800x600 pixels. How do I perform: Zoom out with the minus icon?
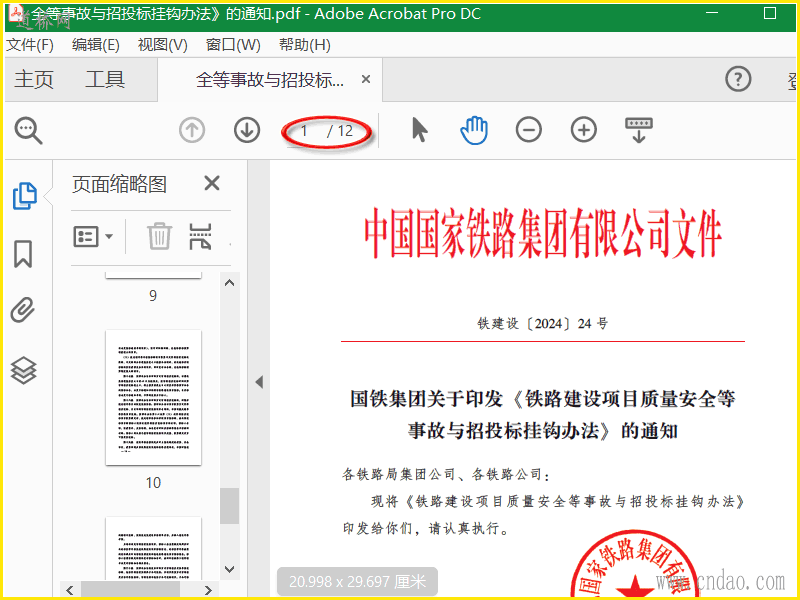tap(529, 130)
